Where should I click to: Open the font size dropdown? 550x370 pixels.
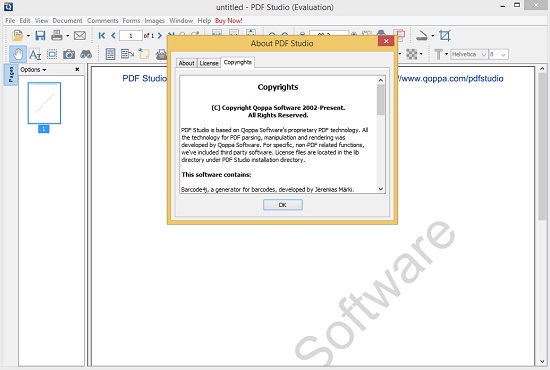pyautogui.click(x=498, y=54)
